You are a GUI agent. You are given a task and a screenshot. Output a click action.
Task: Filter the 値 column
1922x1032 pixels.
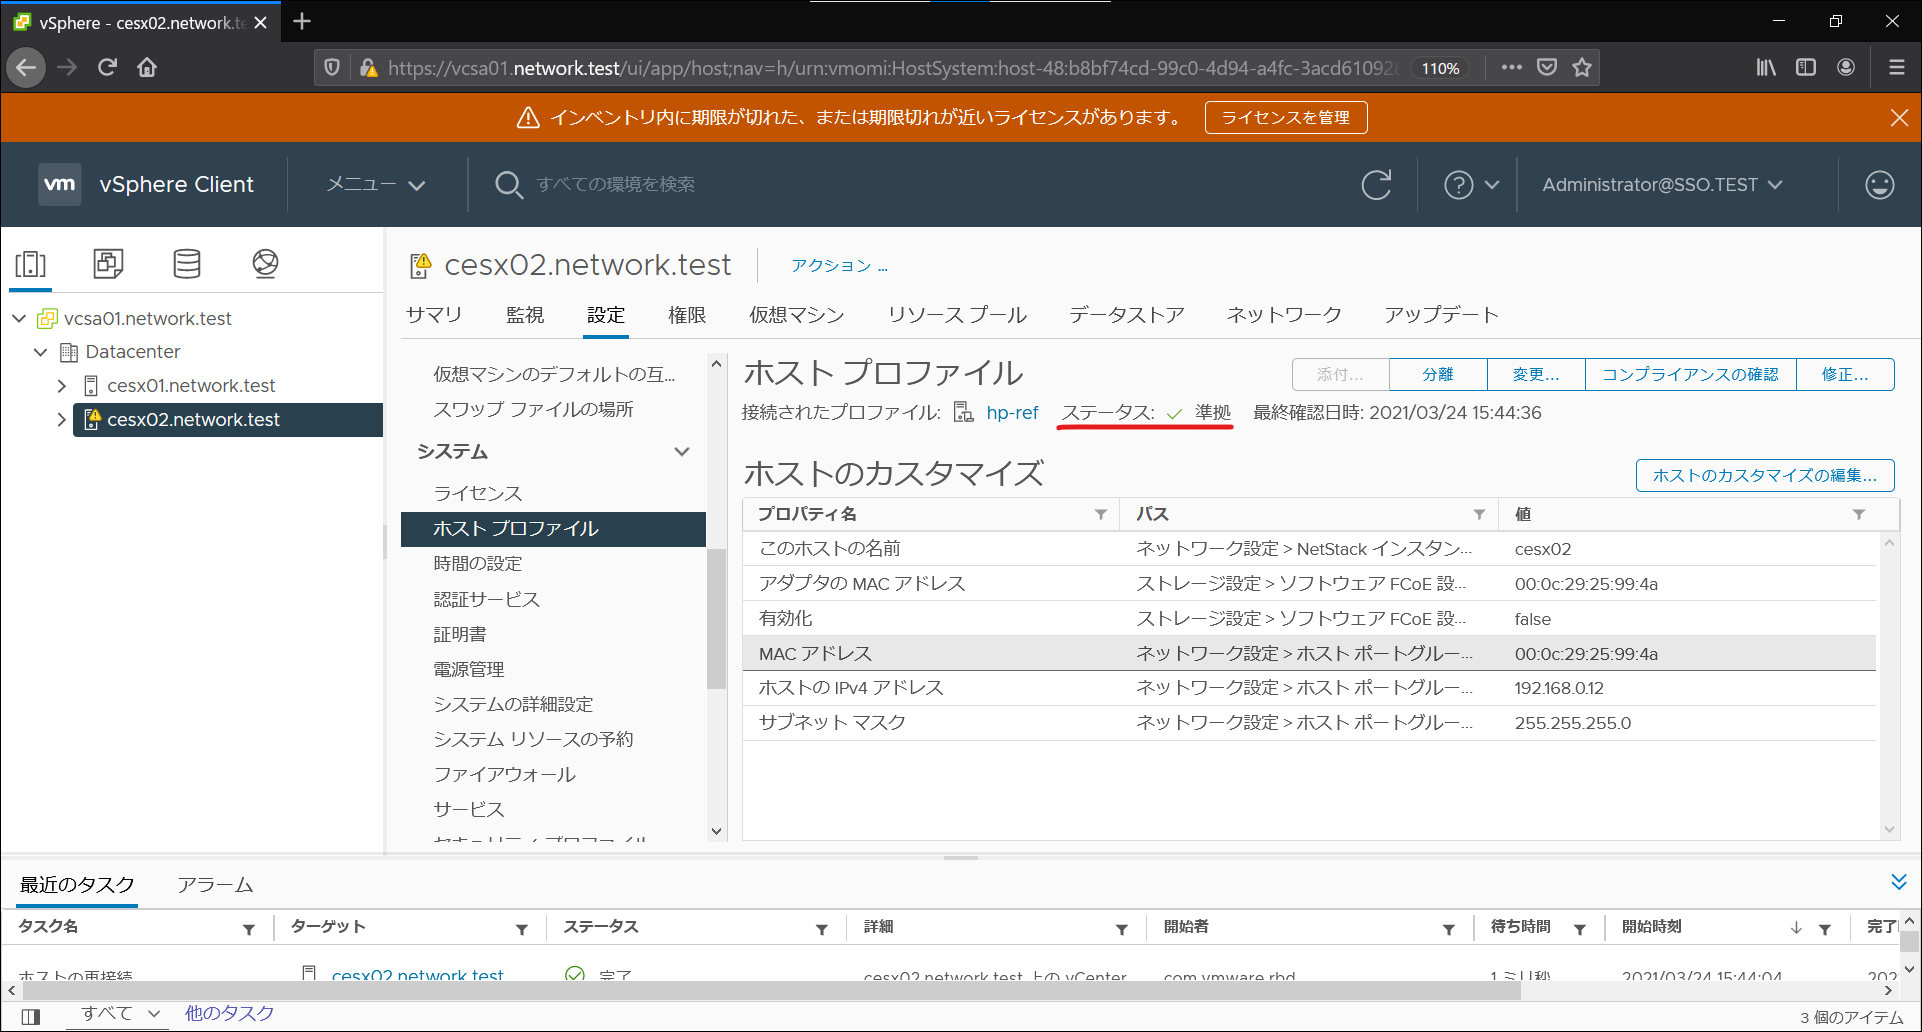1858,514
